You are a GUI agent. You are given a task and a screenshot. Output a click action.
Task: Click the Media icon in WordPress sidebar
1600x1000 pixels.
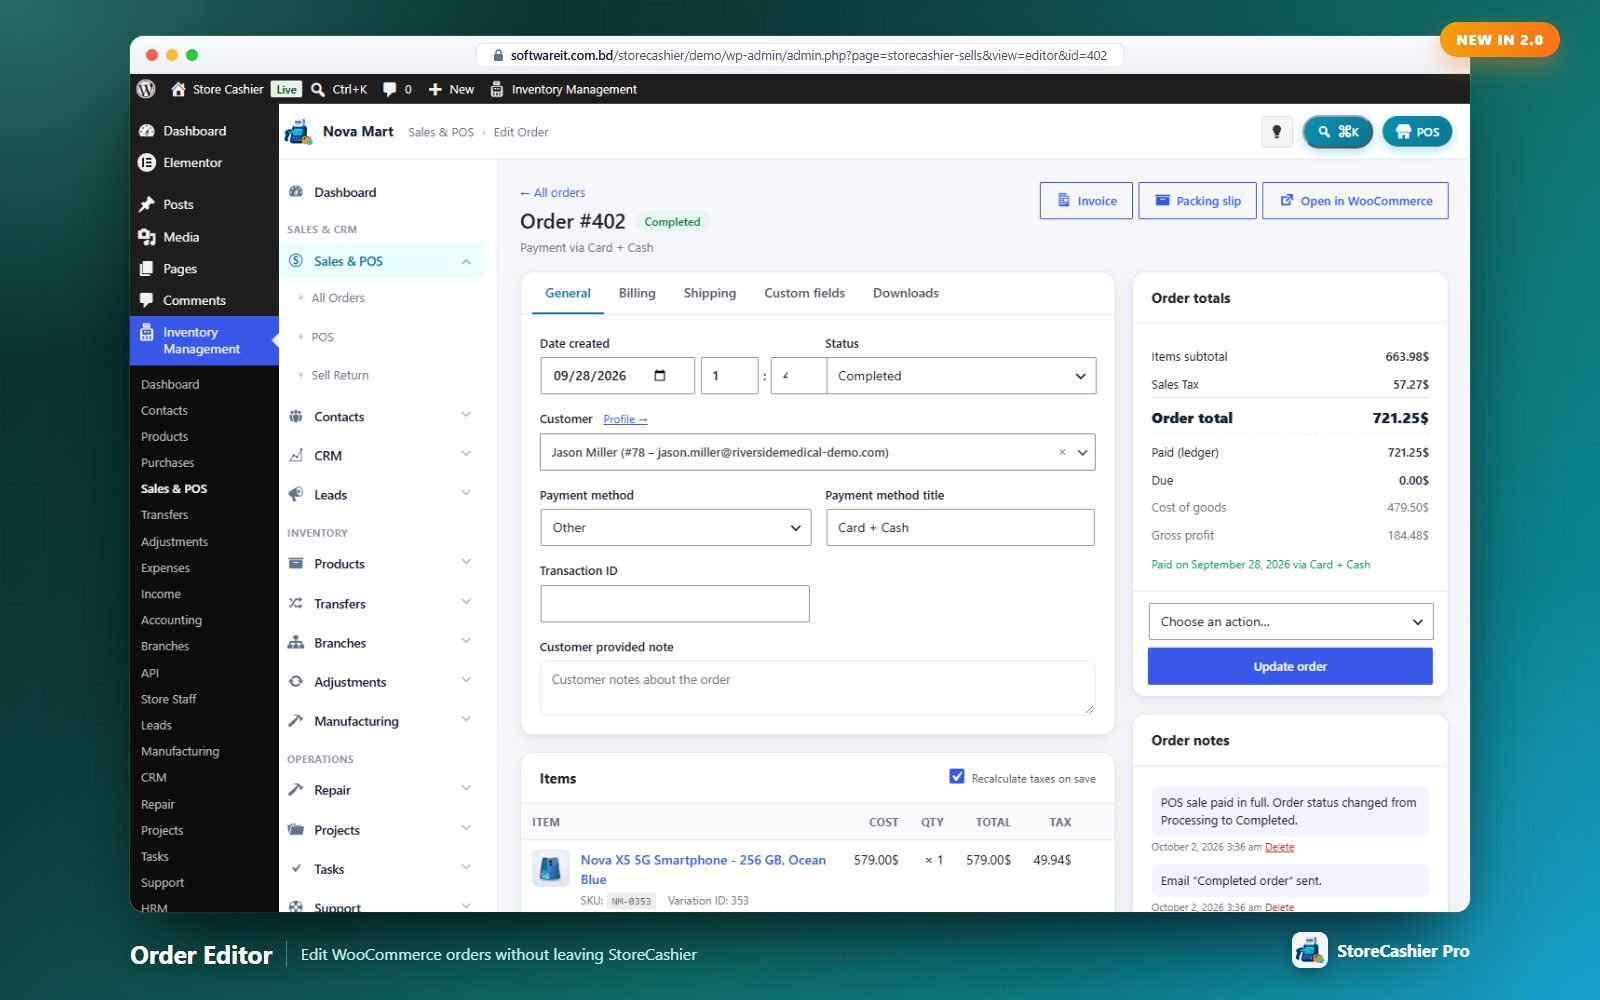pyautogui.click(x=147, y=237)
